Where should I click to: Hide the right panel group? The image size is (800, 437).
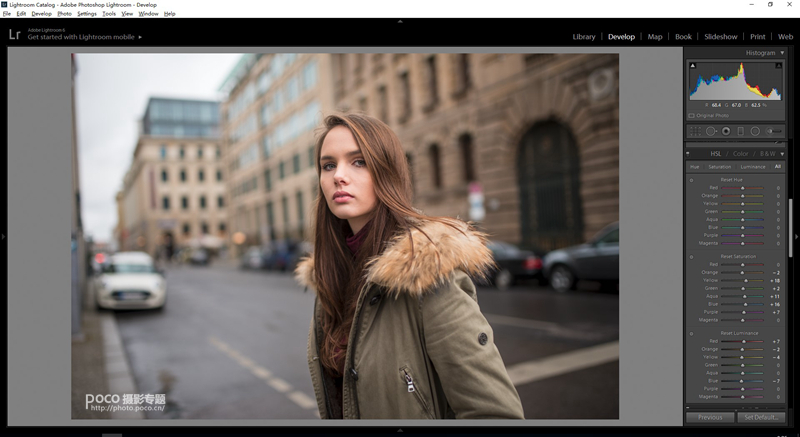(796, 237)
